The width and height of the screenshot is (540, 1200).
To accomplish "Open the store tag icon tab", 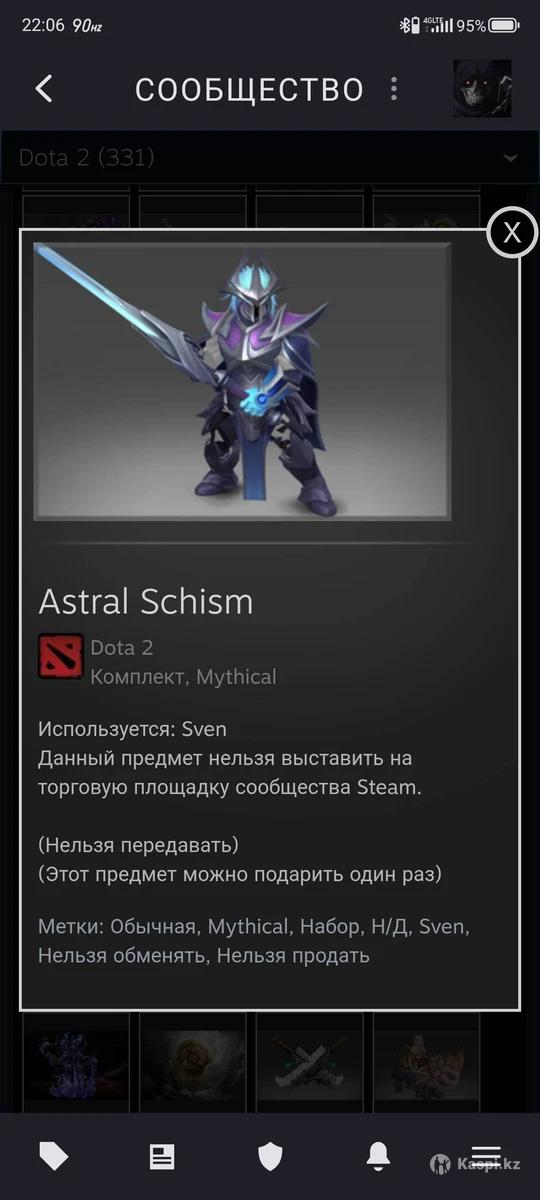I will 53,1157.
